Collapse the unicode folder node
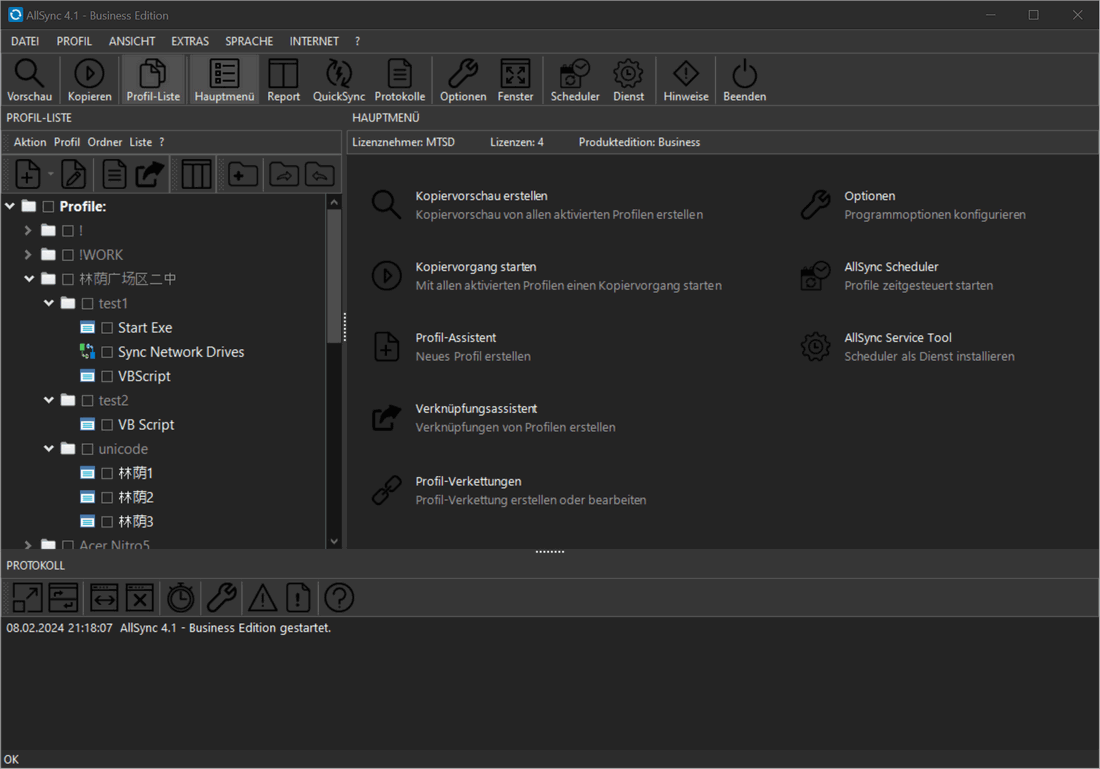Image resolution: width=1100 pixels, height=769 pixels. [49, 449]
